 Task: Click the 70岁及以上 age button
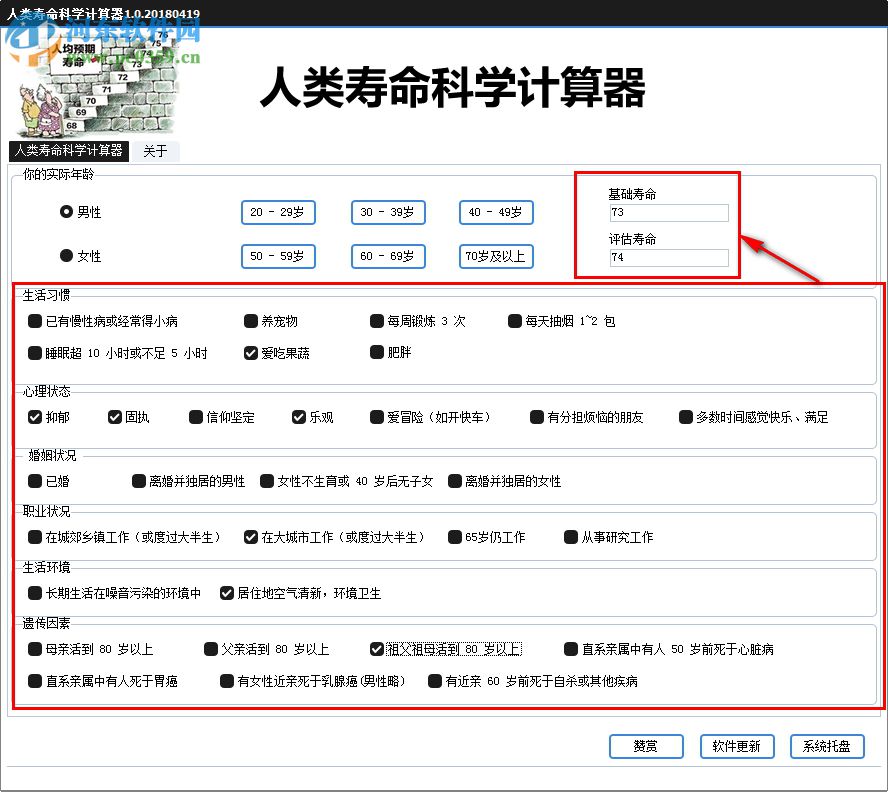tap(494, 256)
